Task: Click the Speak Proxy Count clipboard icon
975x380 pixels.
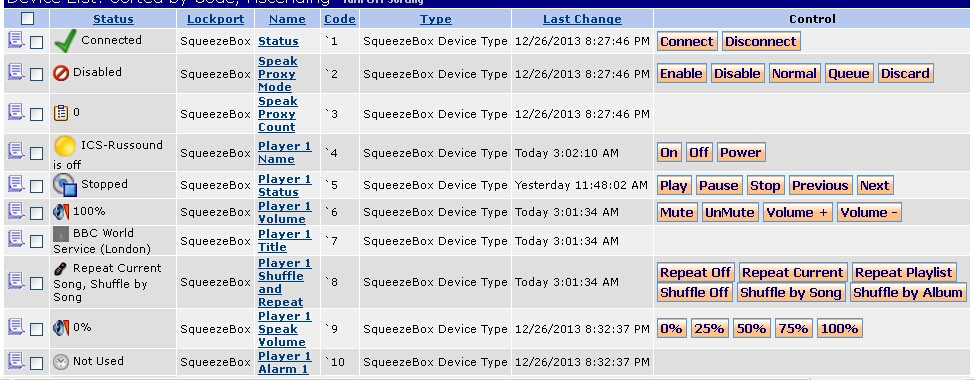Action: pyautogui.click(x=60, y=113)
